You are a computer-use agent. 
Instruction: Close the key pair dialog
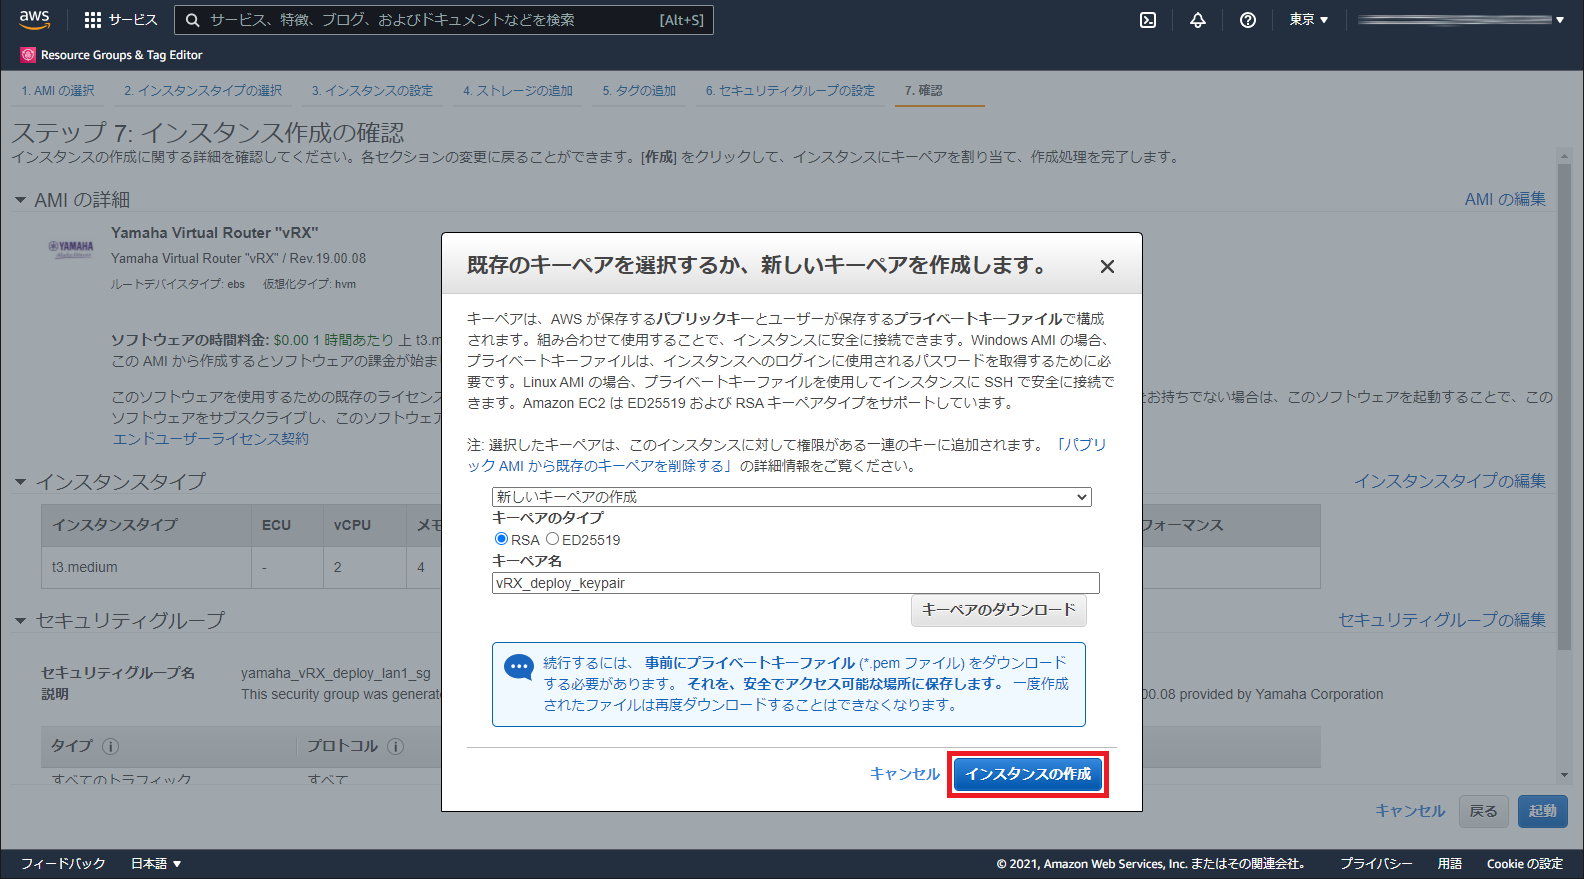tap(1107, 266)
